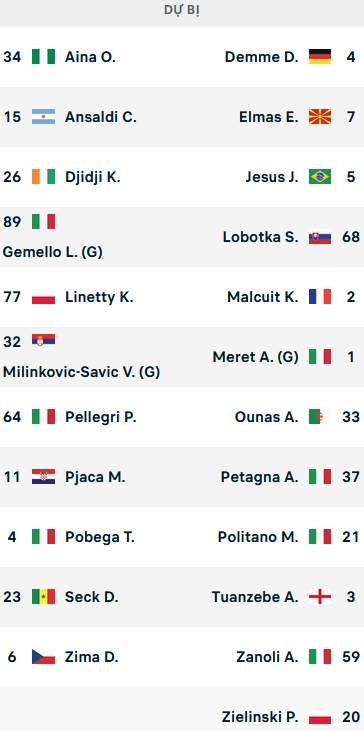Click the Senegal flag next to Seck D.
This screenshot has width=364, height=731.
(43, 596)
